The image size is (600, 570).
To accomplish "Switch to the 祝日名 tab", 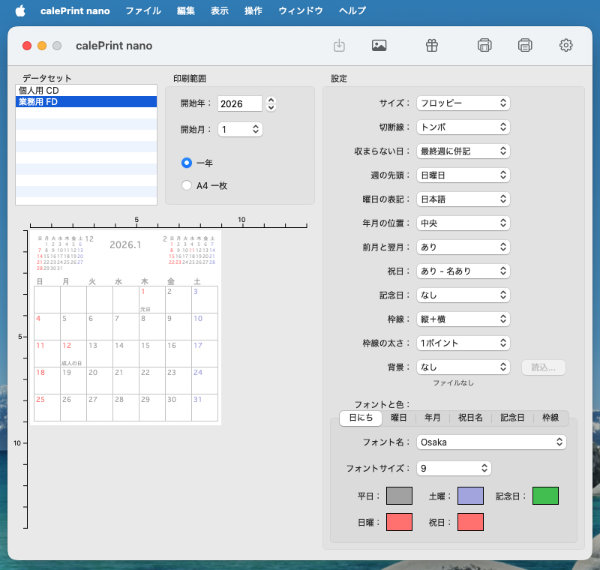I will 470,418.
